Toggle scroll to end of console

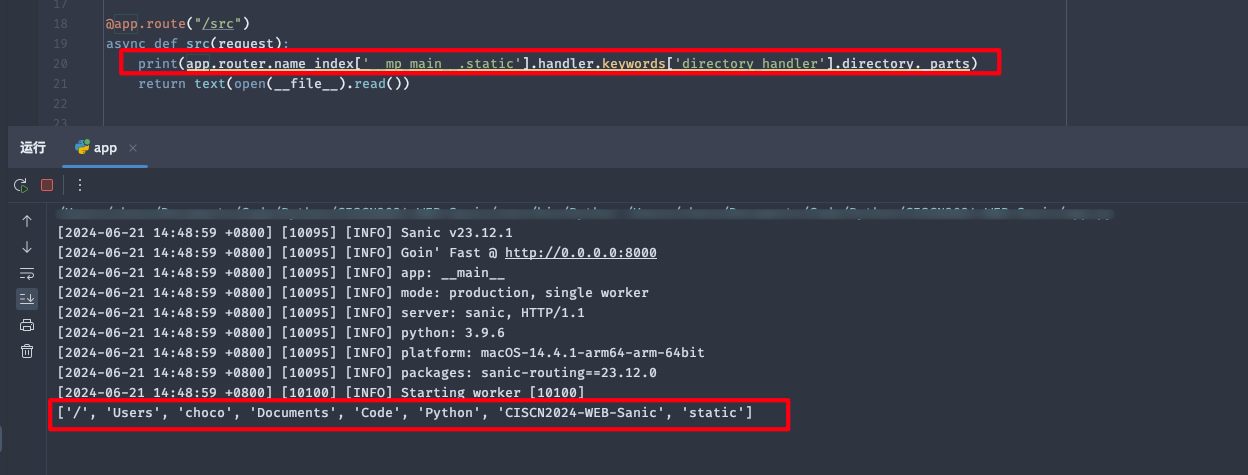tap(27, 298)
